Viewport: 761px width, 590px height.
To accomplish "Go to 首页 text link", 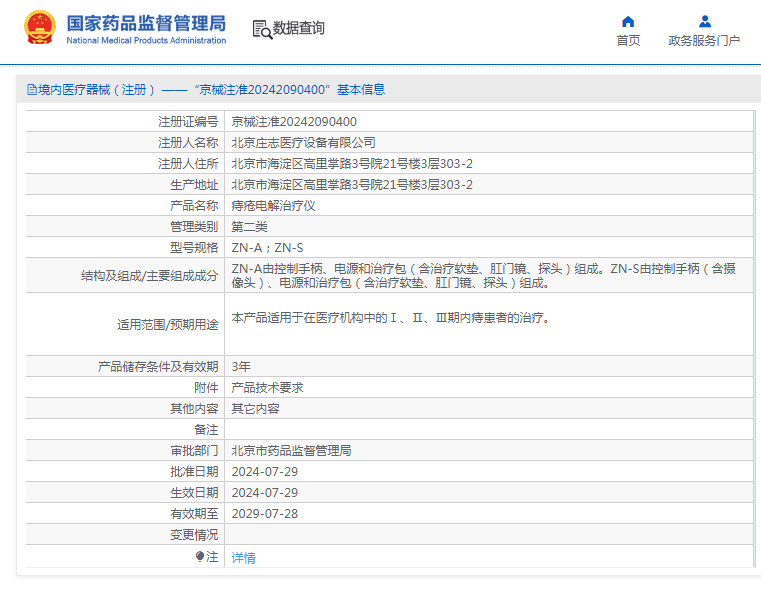I will tap(628, 41).
